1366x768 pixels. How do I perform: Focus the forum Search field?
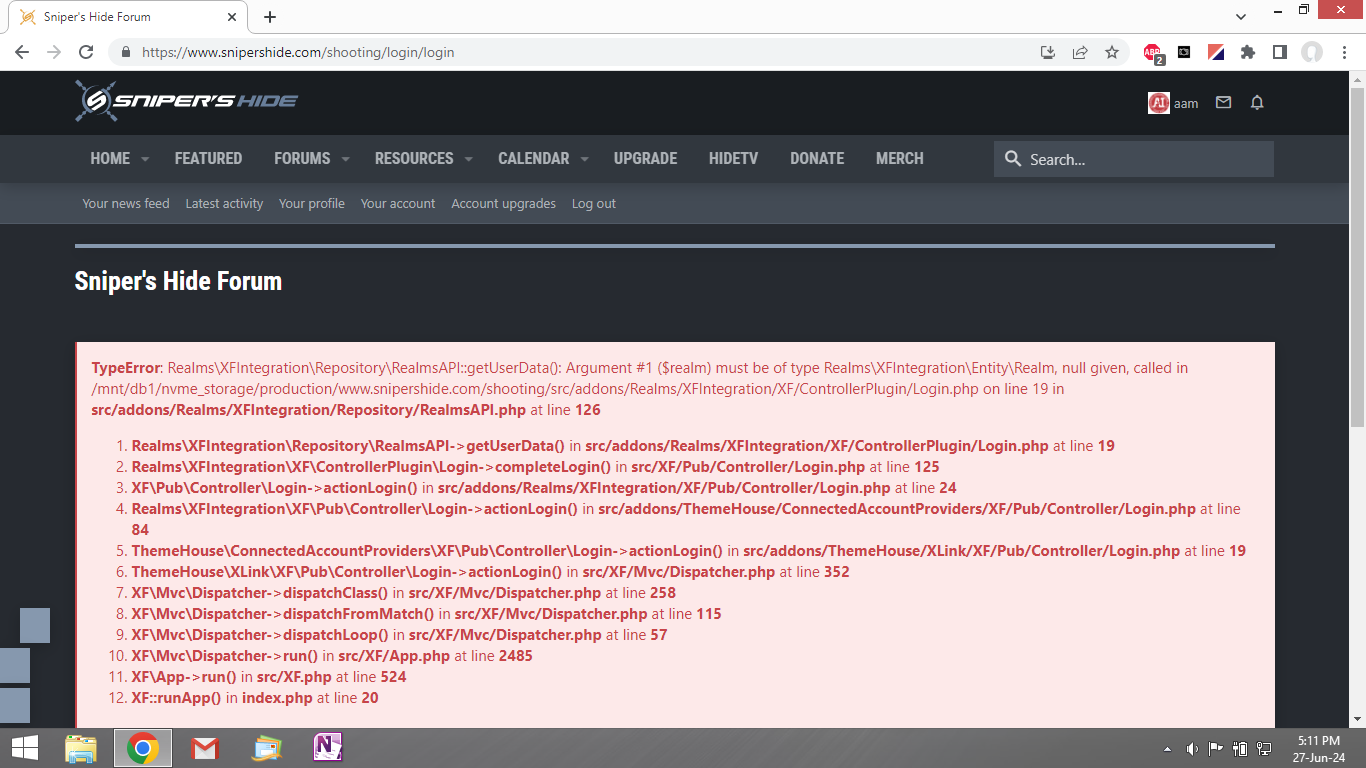coord(1134,159)
